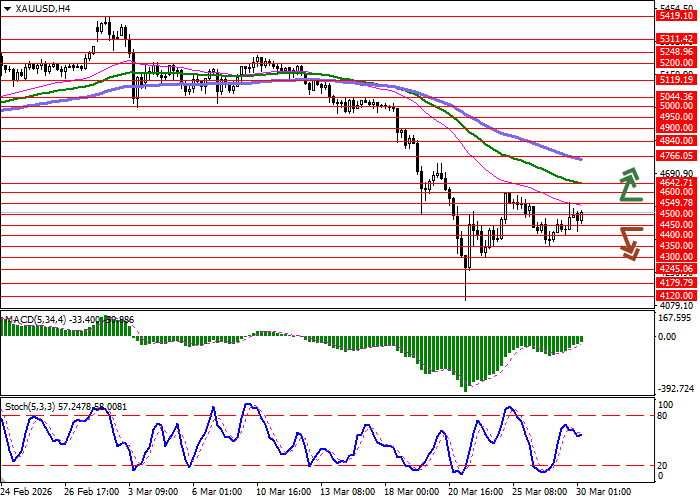
Task: Select the 5000.00 price level label
Action: 676,106
